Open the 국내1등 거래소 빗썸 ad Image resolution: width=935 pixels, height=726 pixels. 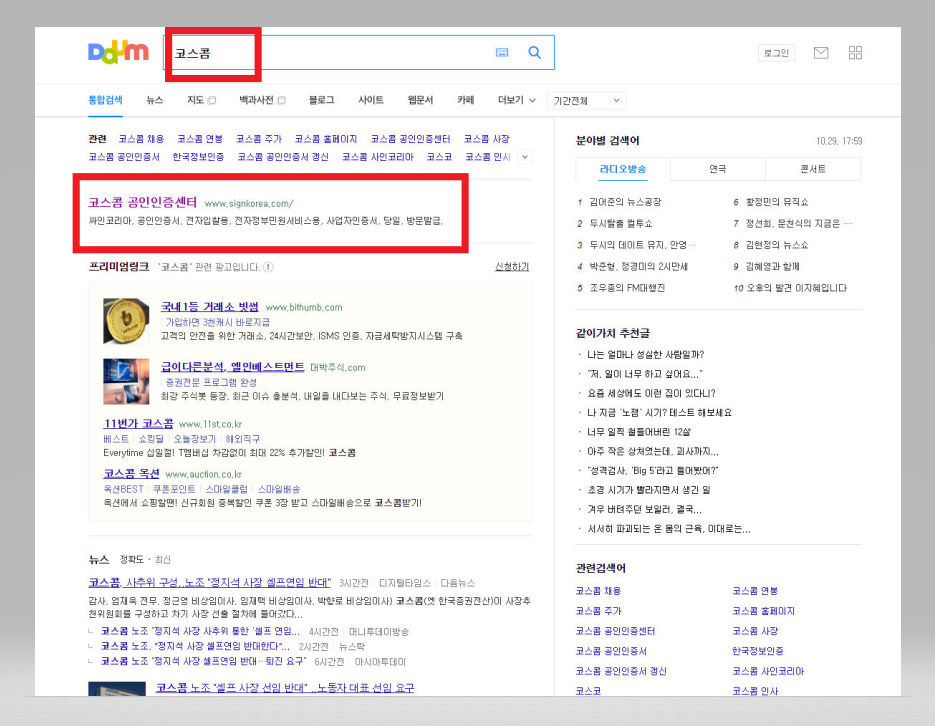[x=209, y=306]
